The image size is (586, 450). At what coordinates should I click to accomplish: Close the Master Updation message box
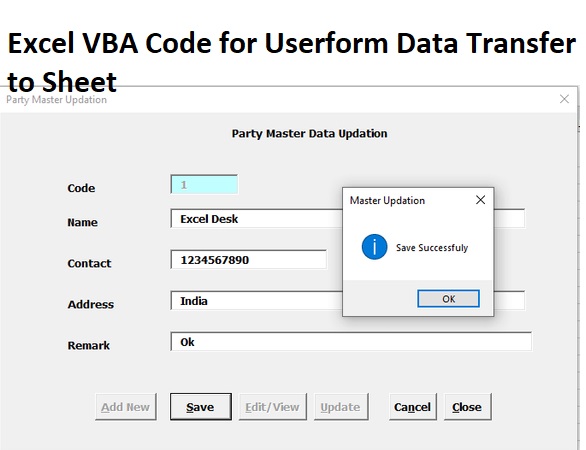pos(481,200)
